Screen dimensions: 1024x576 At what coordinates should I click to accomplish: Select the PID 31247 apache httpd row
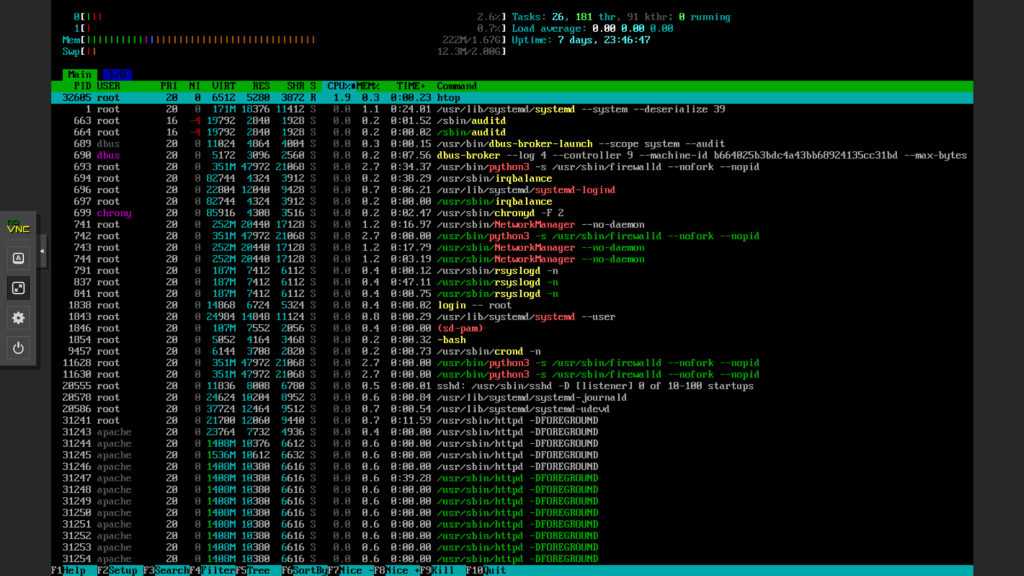tap(512, 478)
